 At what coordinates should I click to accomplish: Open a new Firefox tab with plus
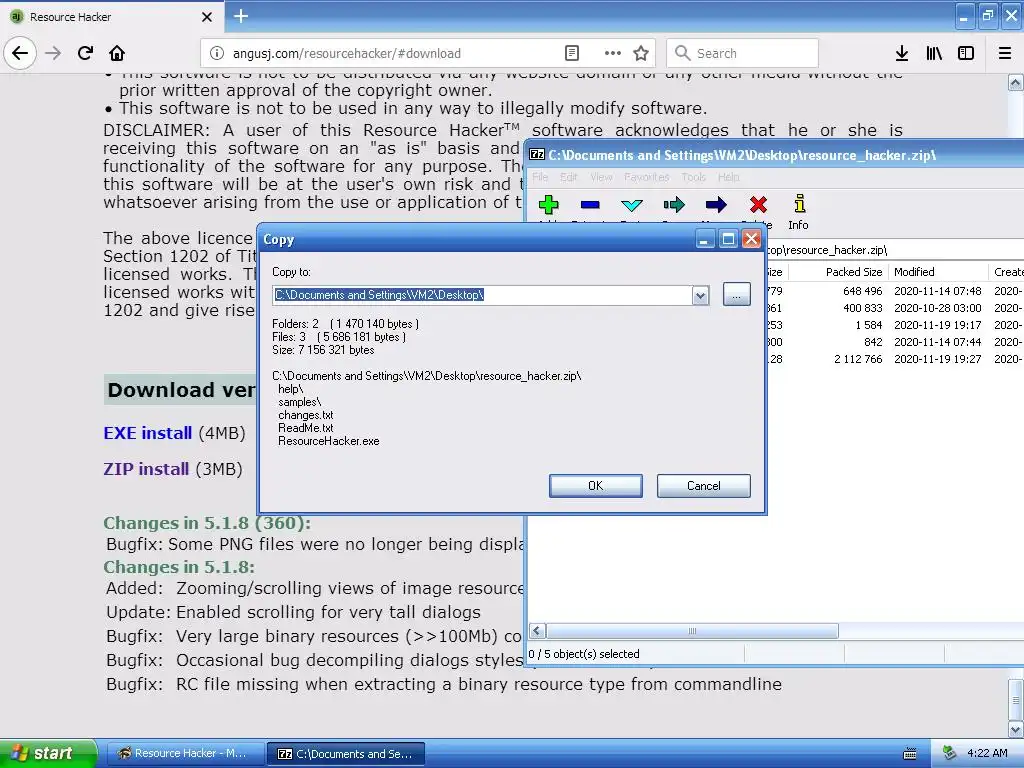coord(241,16)
